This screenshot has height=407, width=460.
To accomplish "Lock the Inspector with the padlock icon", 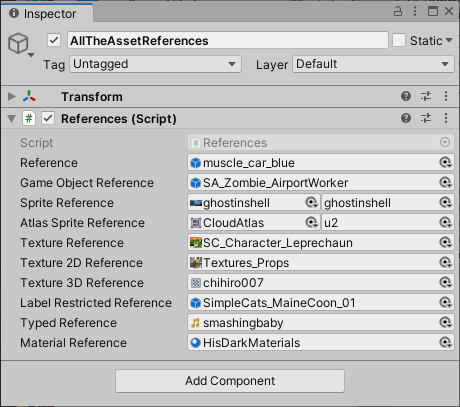I will pos(398,11).
